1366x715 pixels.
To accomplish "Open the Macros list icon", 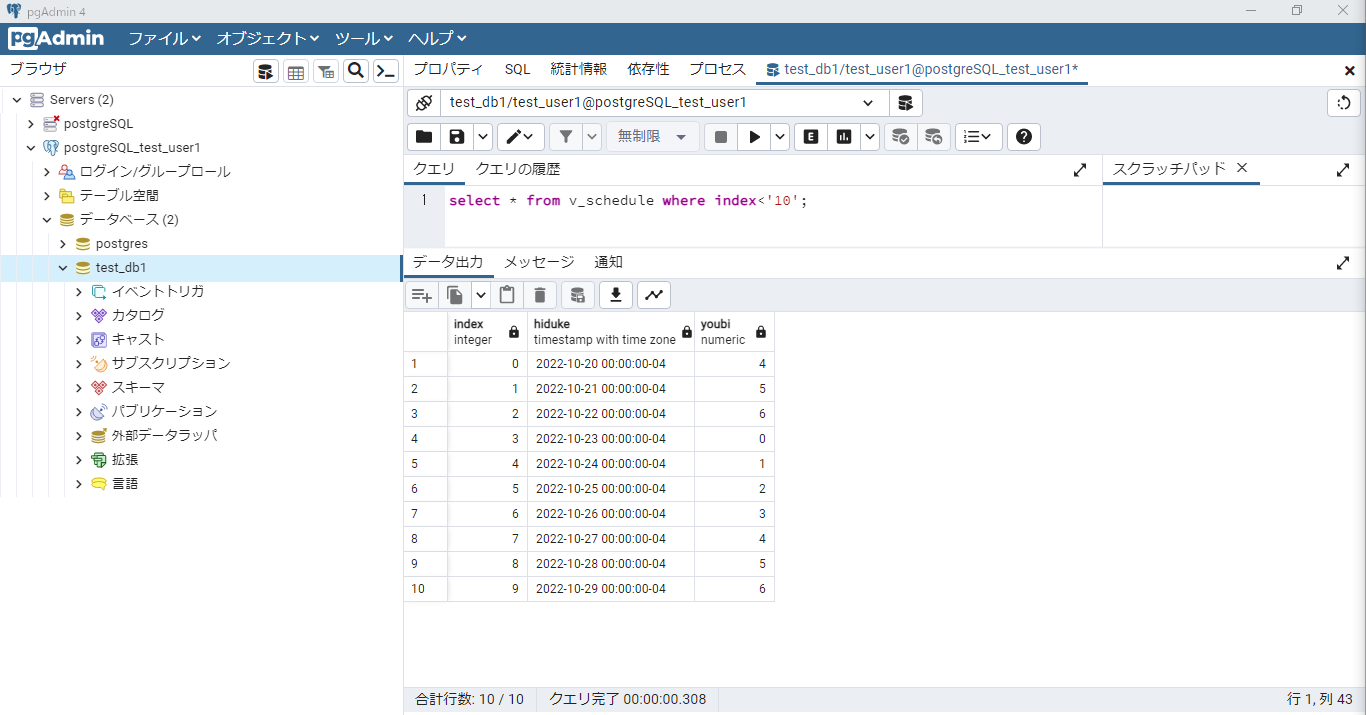I will coord(979,137).
